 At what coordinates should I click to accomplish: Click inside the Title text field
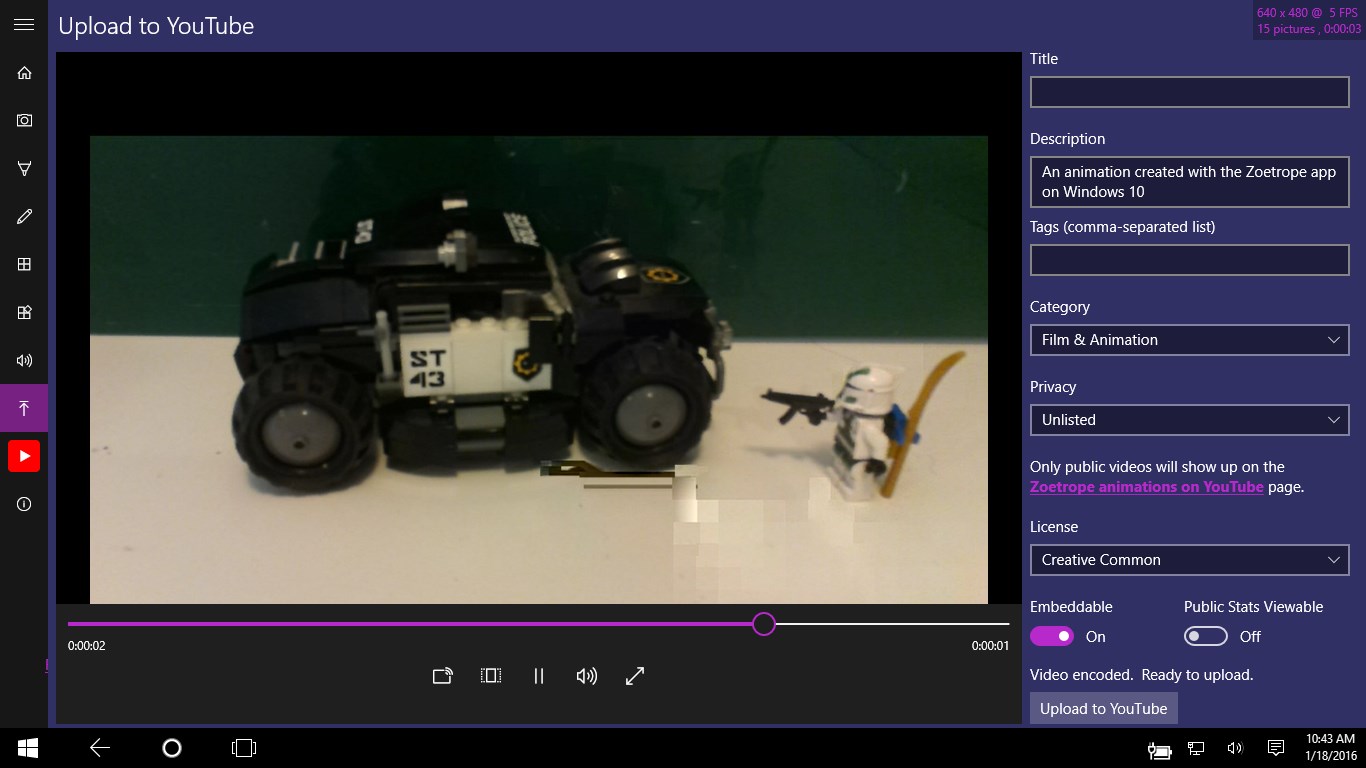(x=1189, y=91)
